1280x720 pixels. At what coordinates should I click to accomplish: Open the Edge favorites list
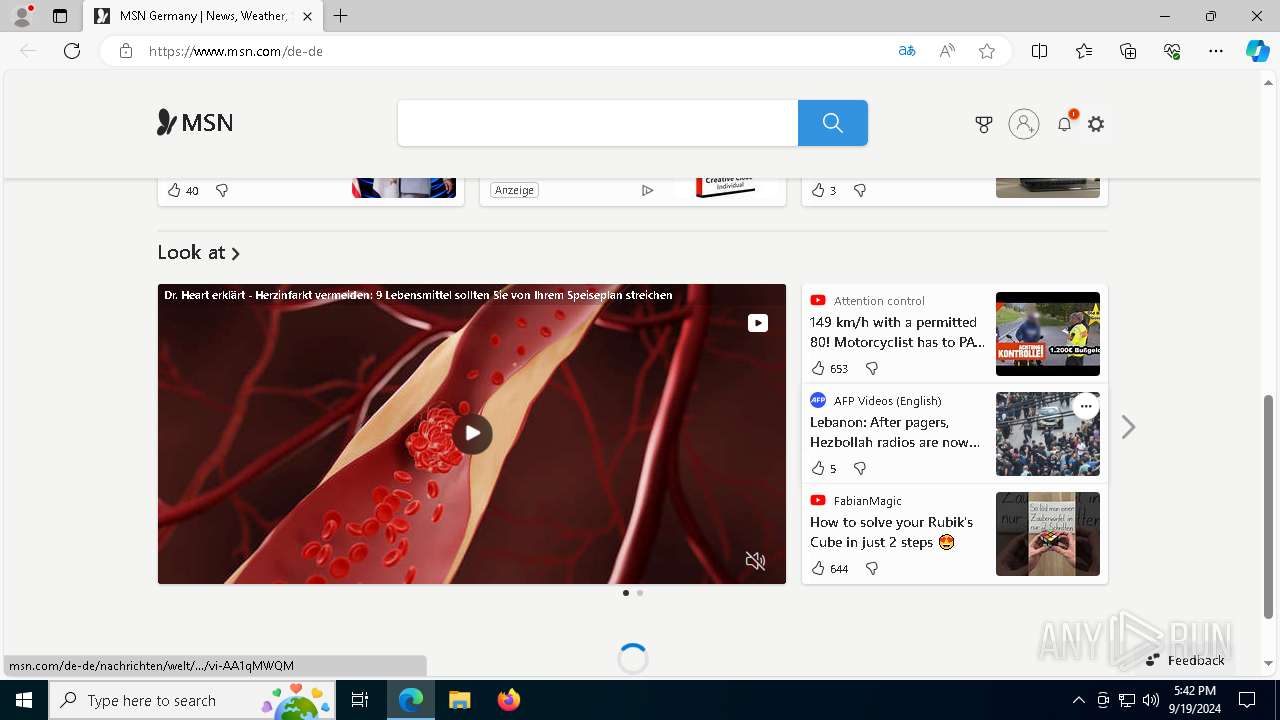tap(1084, 51)
